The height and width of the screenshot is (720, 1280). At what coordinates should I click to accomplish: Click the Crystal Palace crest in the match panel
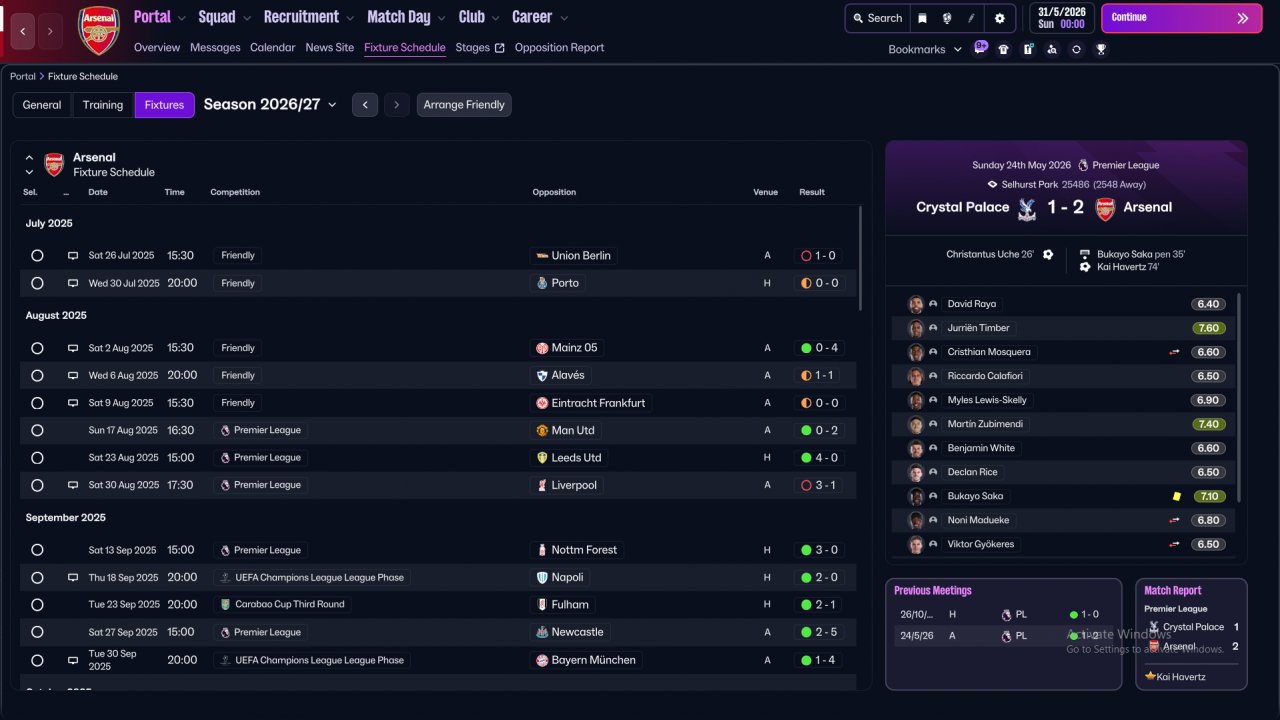pyautogui.click(x=1026, y=208)
